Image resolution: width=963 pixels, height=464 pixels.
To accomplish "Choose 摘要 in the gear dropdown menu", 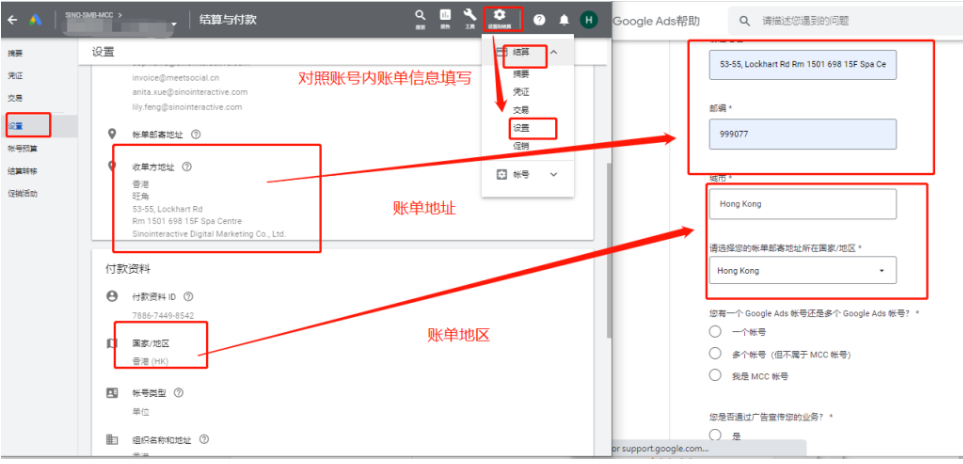I will [x=521, y=74].
